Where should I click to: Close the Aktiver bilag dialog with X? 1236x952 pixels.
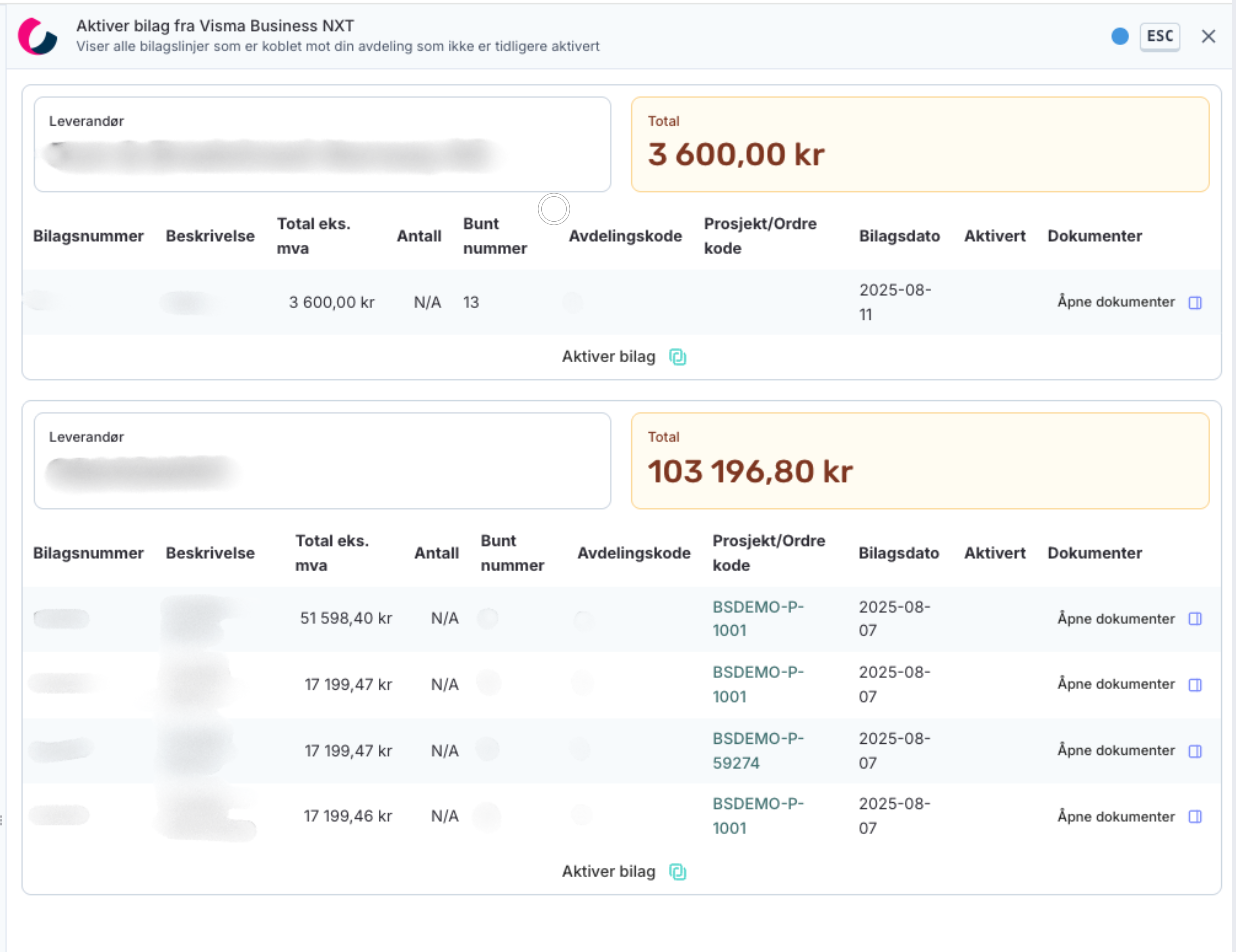tap(1208, 36)
